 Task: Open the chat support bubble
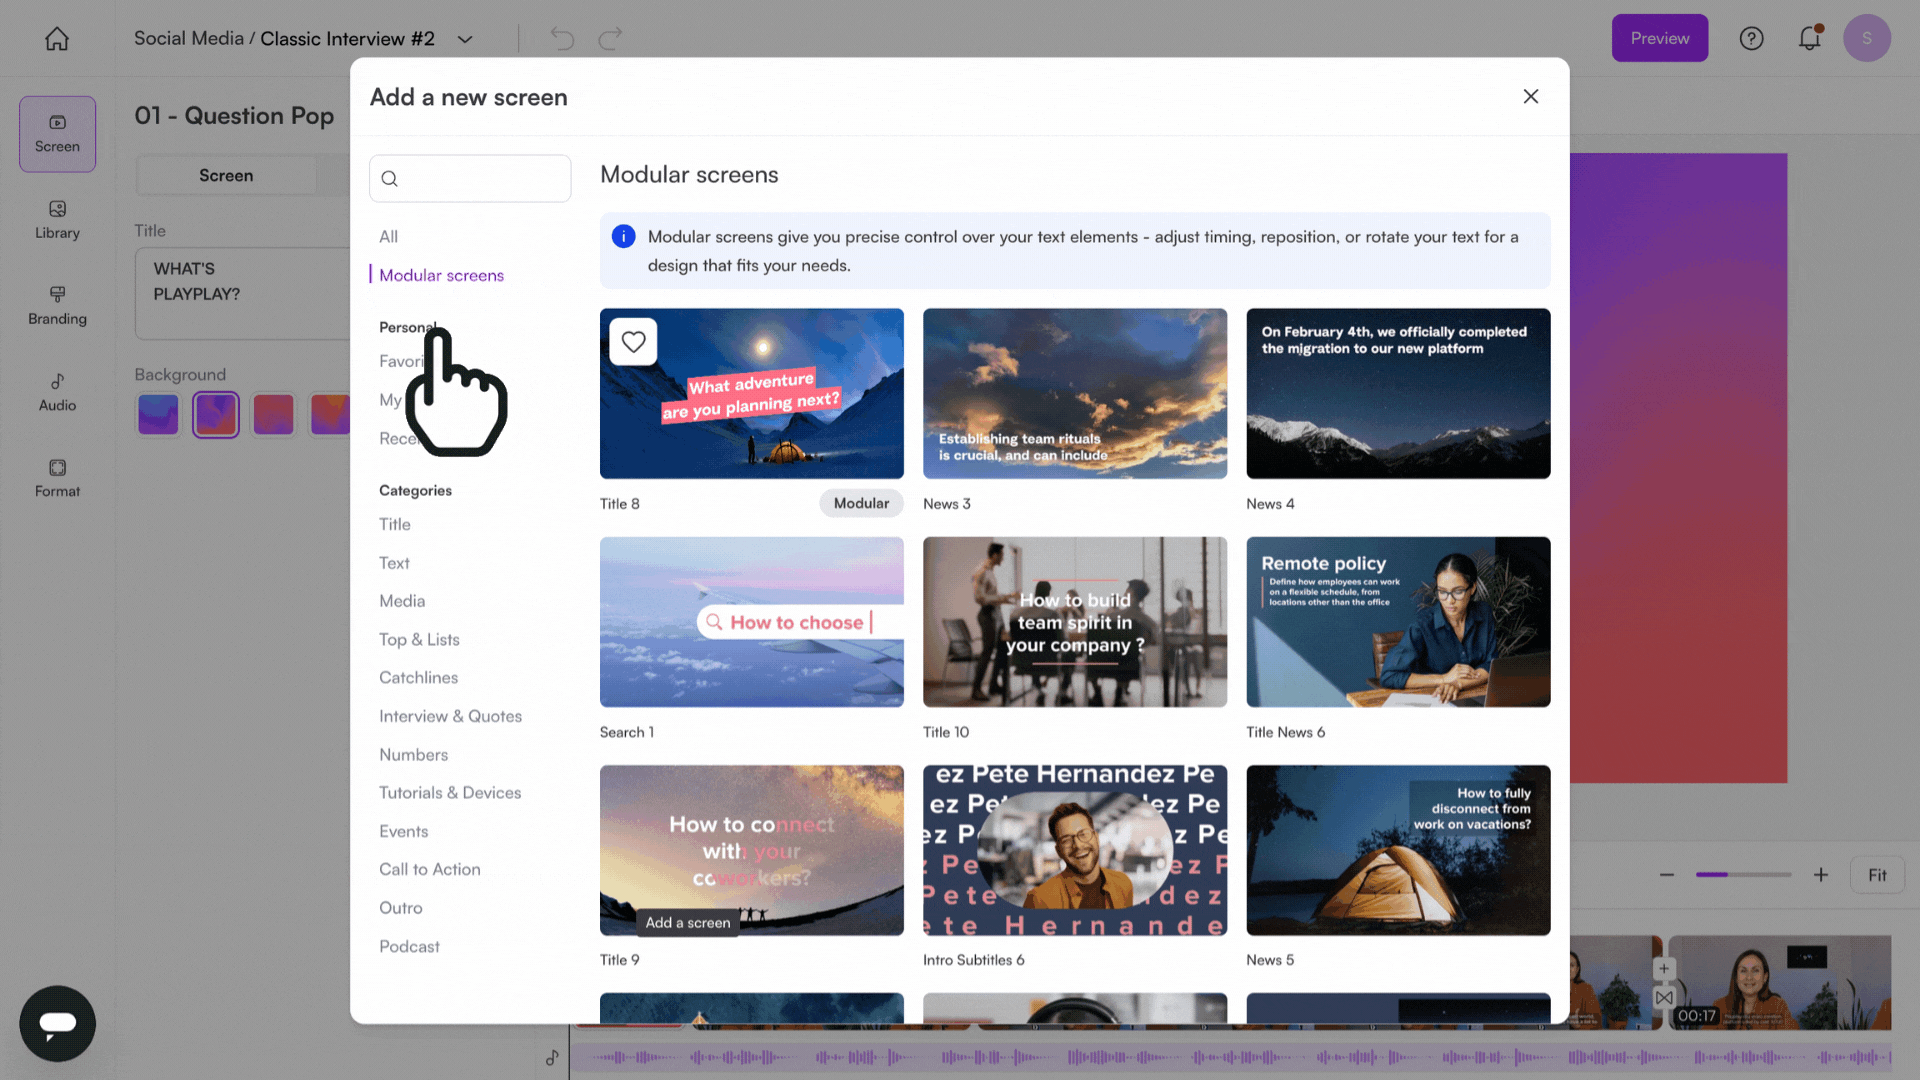coord(57,1023)
